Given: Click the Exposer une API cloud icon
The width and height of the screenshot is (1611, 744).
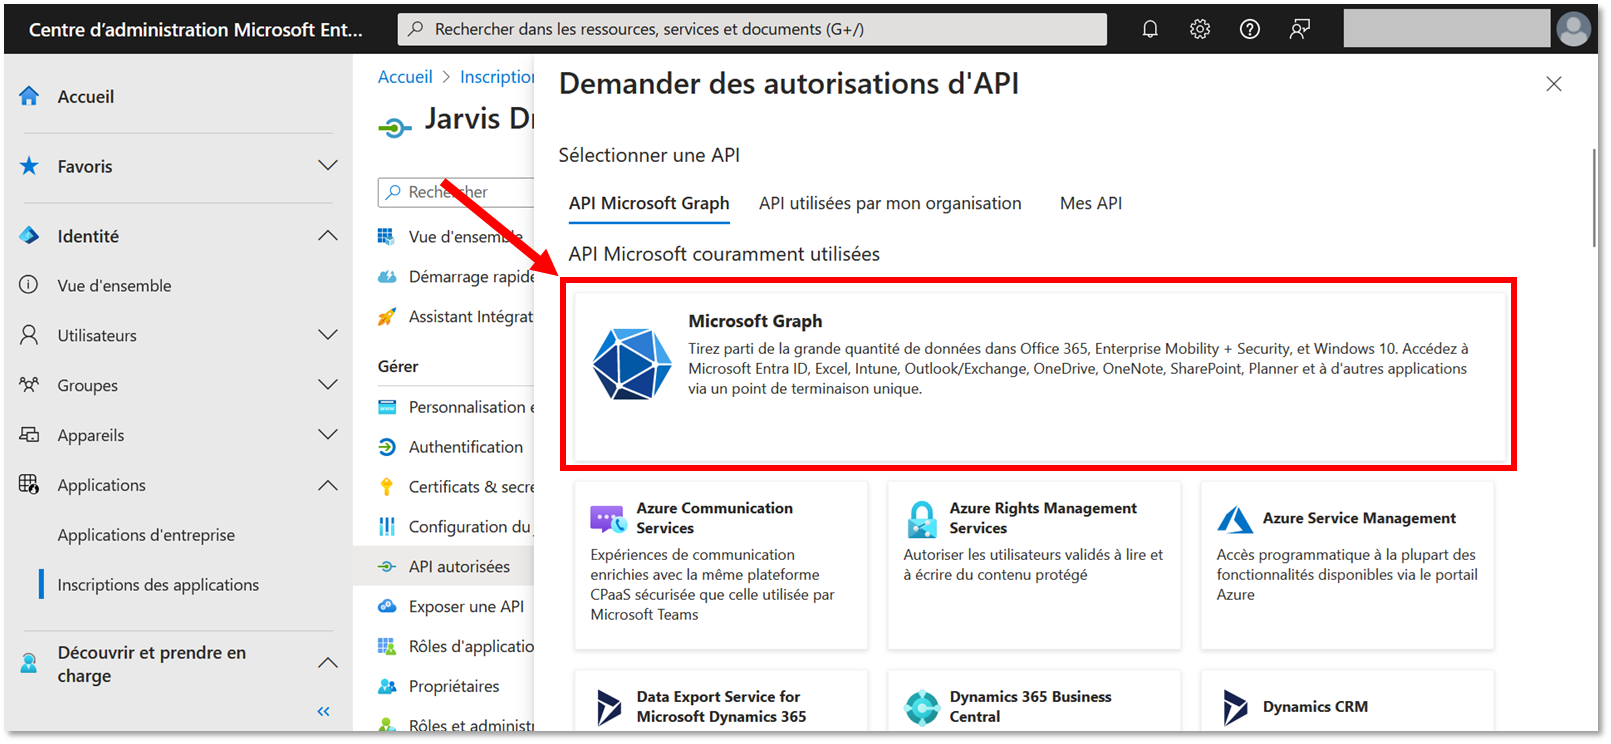Looking at the screenshot, I should (x=387, y=606).
